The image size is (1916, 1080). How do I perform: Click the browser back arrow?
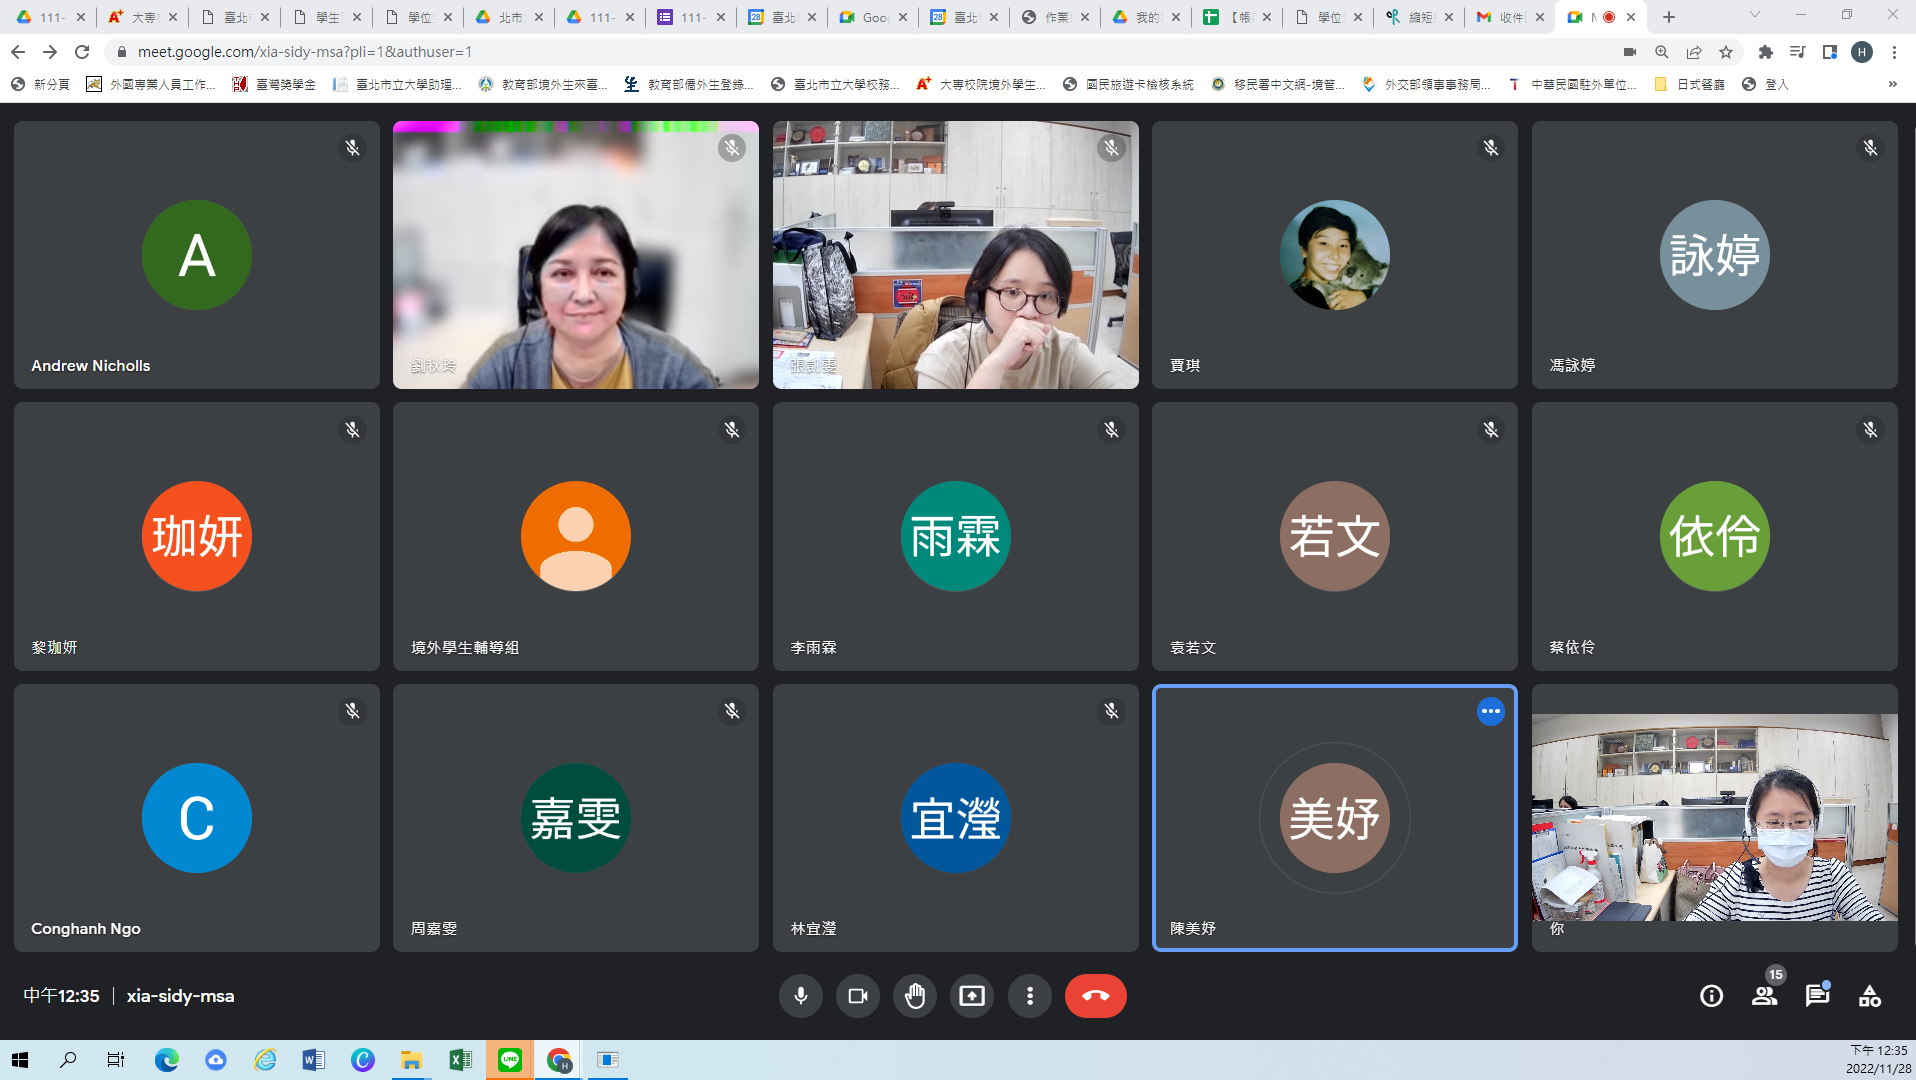pyautogui.click(x=18, y=52)
